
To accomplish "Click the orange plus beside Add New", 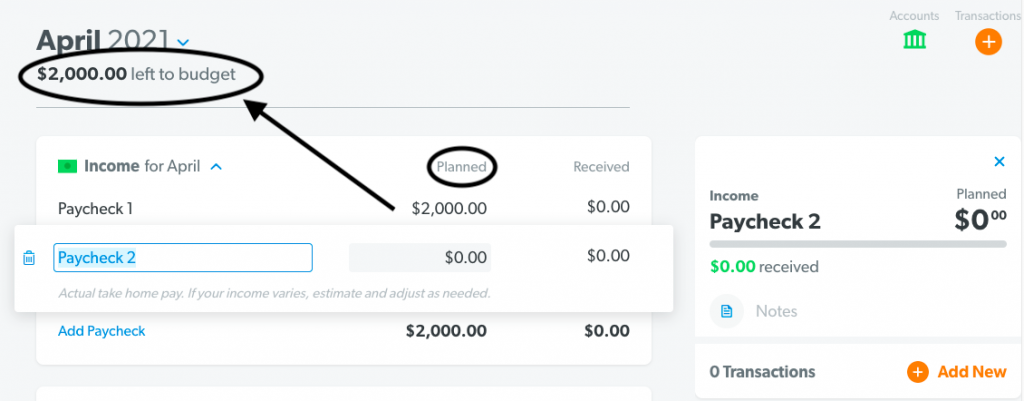I will (x=917, y=372).
